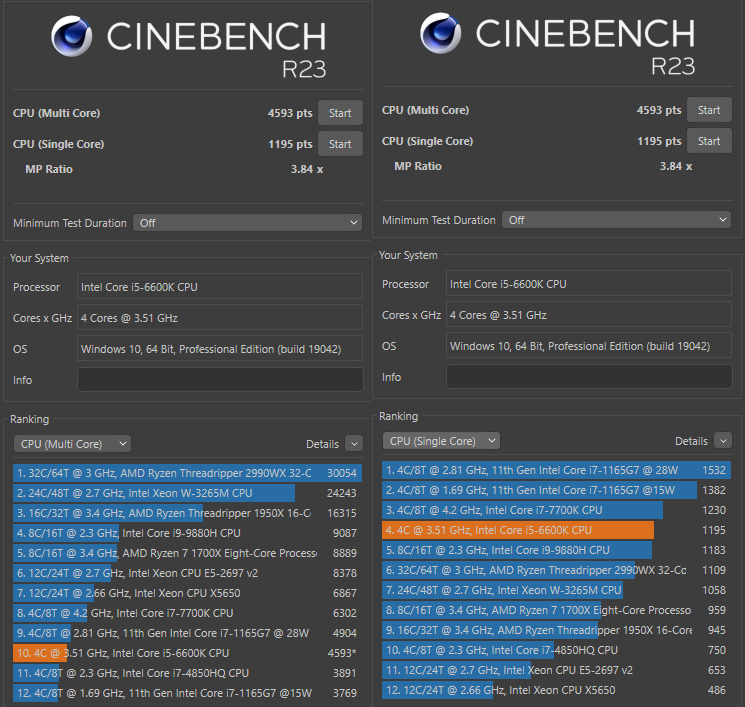
Task: Select Core i7-7700K row scoring 6302
Action: click(x=187, y=613)
